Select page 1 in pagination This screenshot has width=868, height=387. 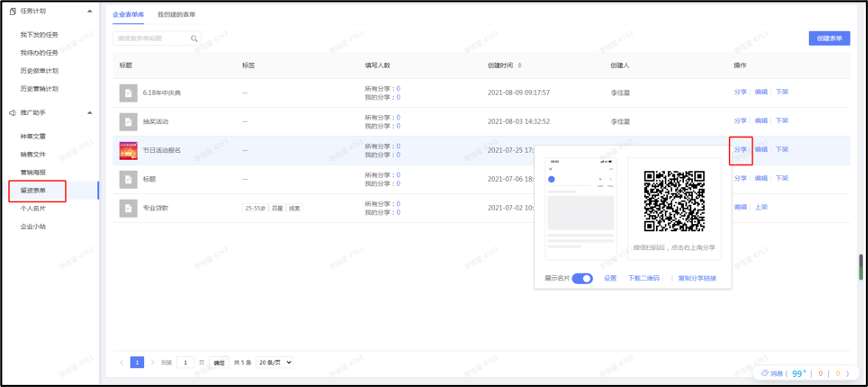137,362
